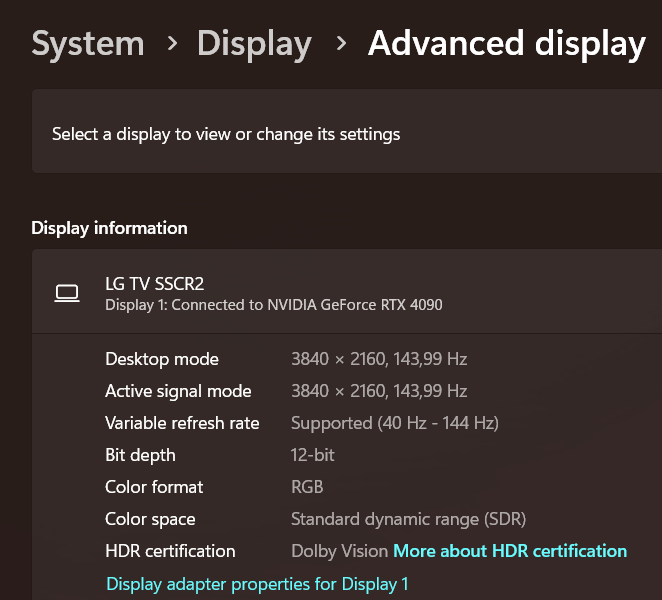Image resolution: width=662 pixels, height=600 pixels.
Task: Click the Advanced display breadcrumb title
Action: point(507,44)
